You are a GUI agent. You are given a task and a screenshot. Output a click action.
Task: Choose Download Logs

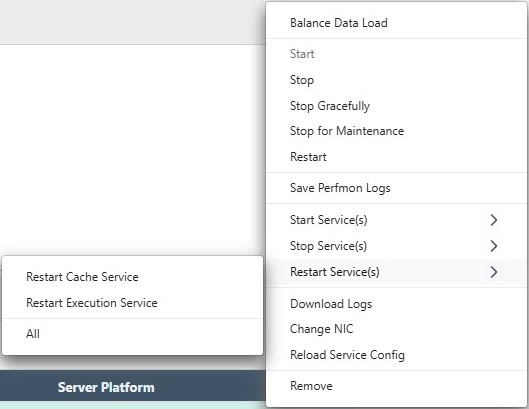[x=397, y=304]
